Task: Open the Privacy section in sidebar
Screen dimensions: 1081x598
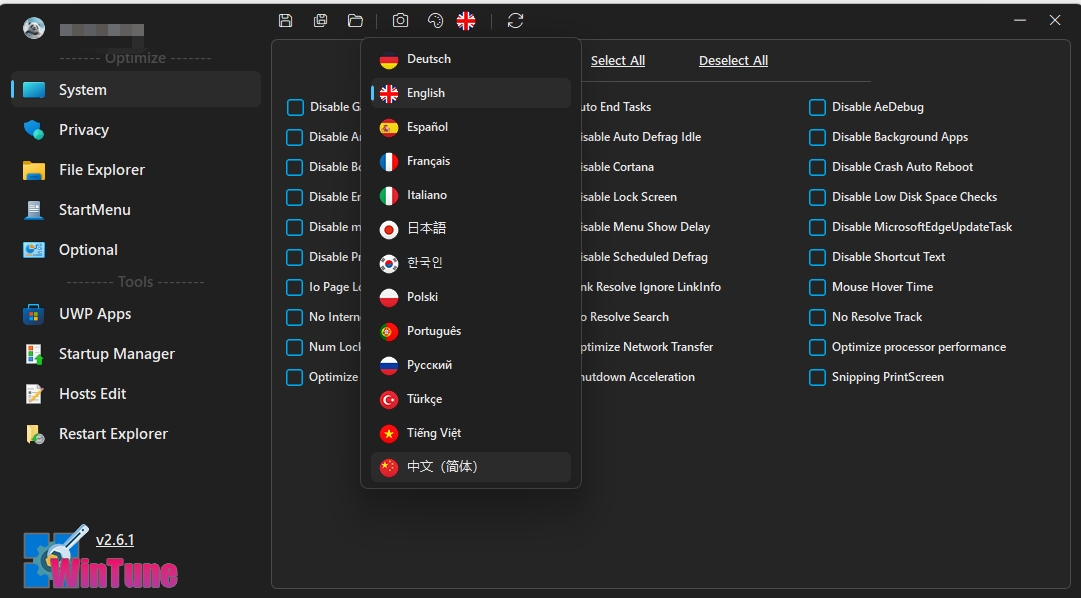Action: 84,130
